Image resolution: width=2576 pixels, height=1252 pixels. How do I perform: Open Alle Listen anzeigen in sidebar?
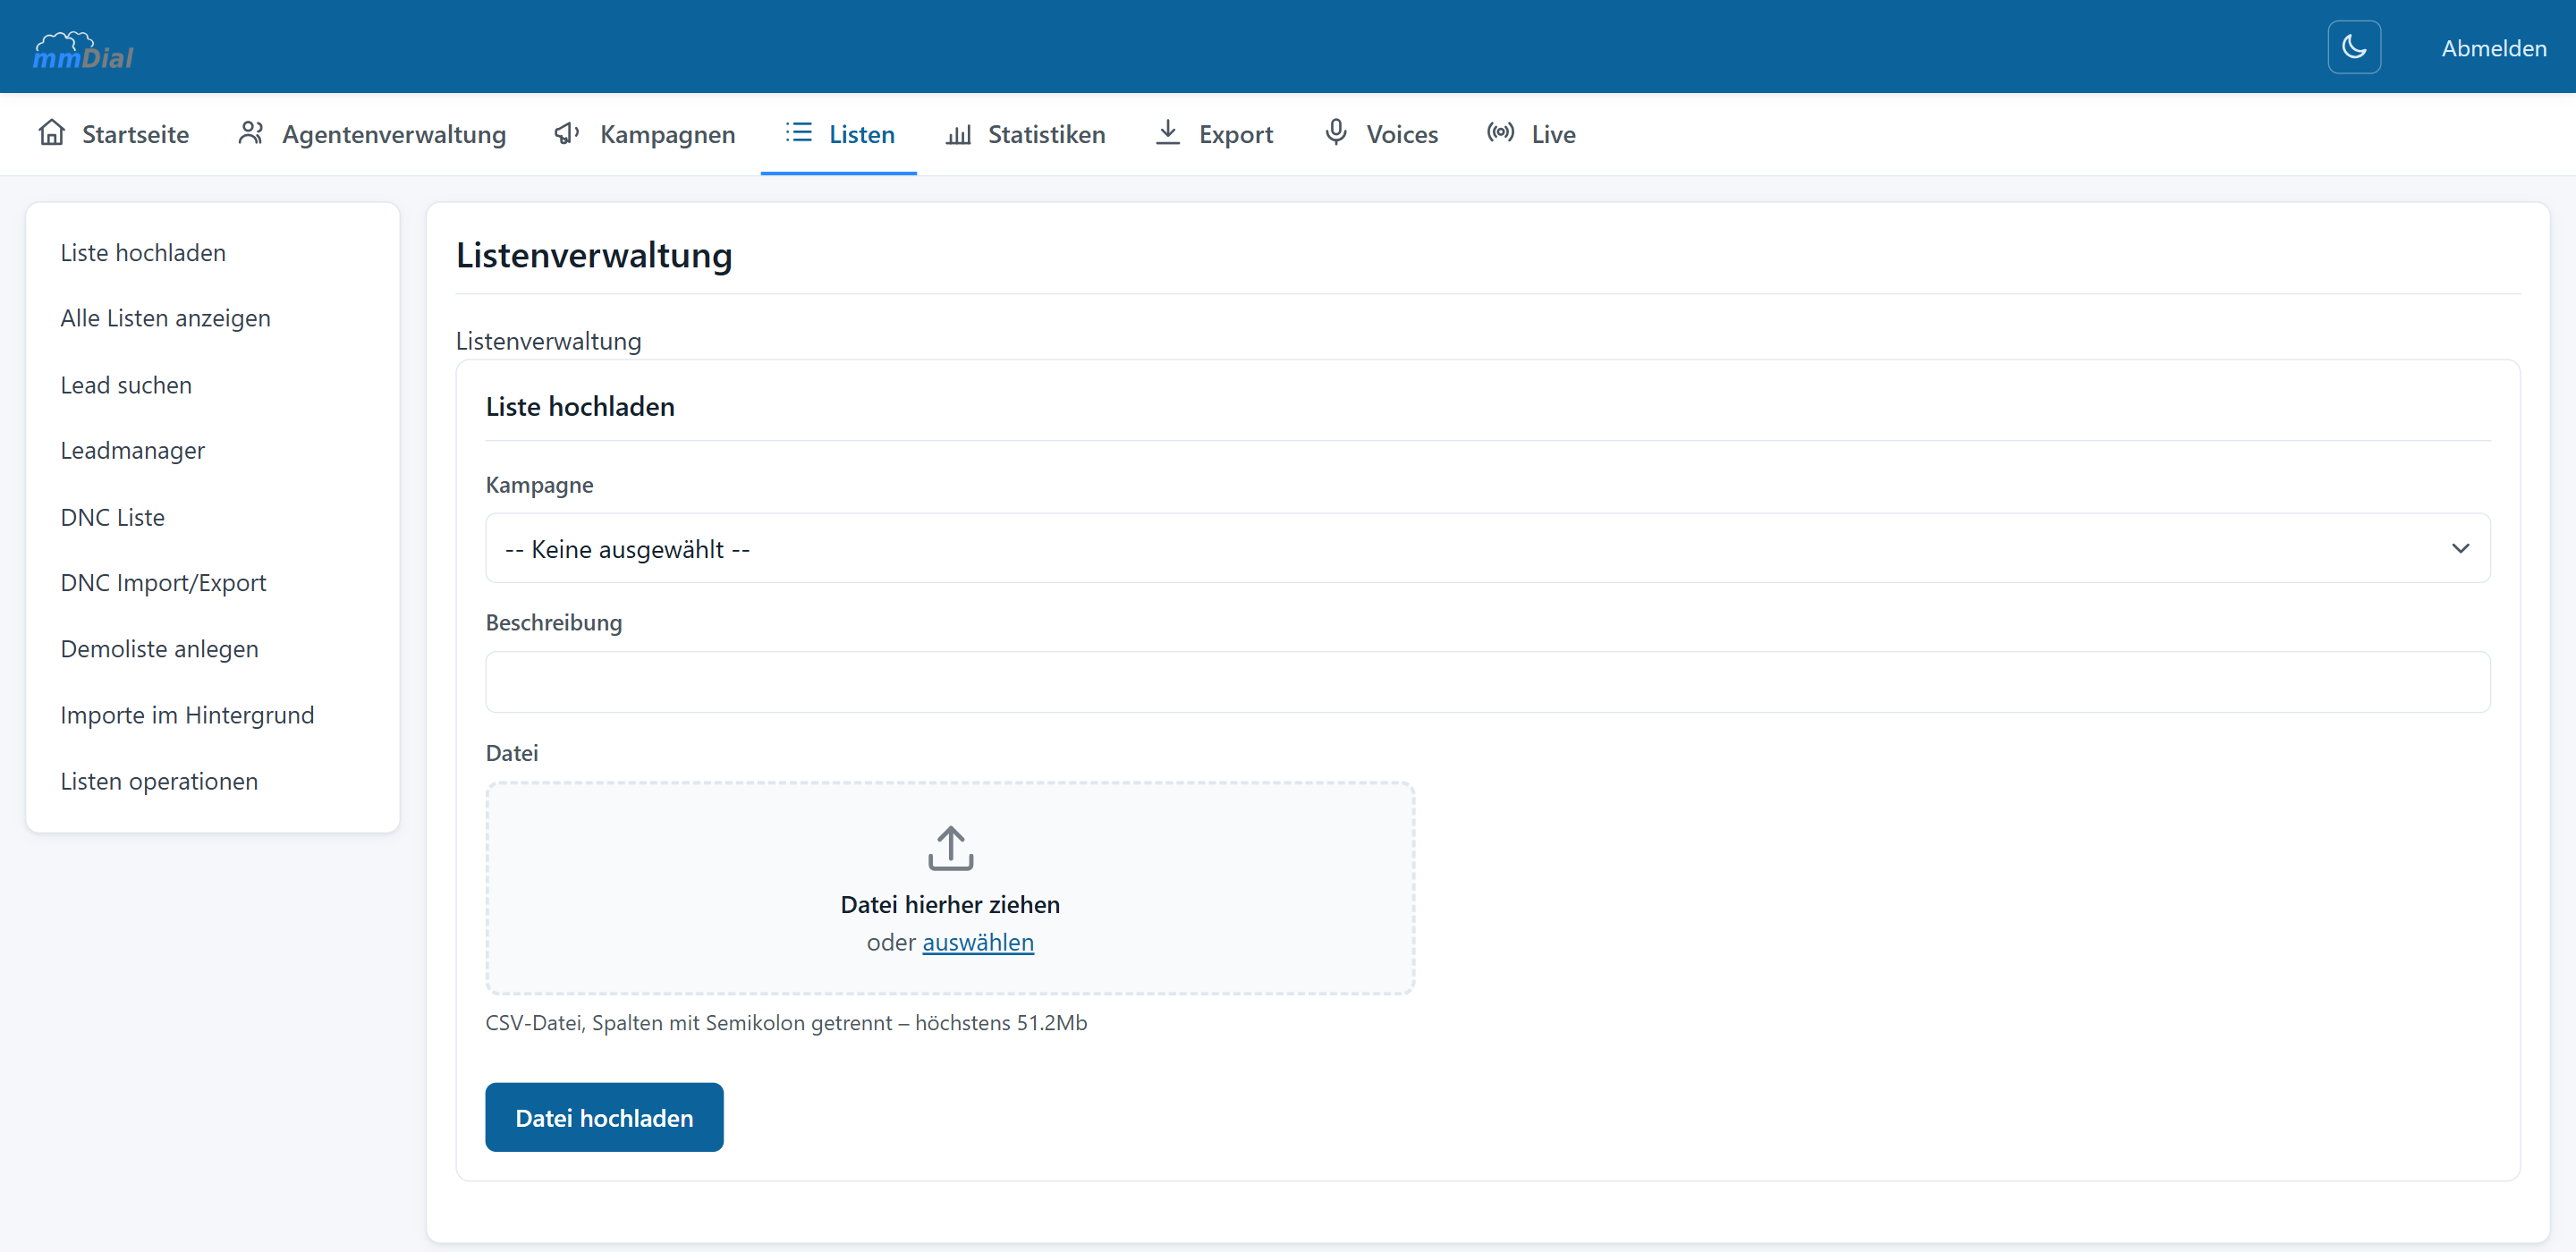point(165,318)
